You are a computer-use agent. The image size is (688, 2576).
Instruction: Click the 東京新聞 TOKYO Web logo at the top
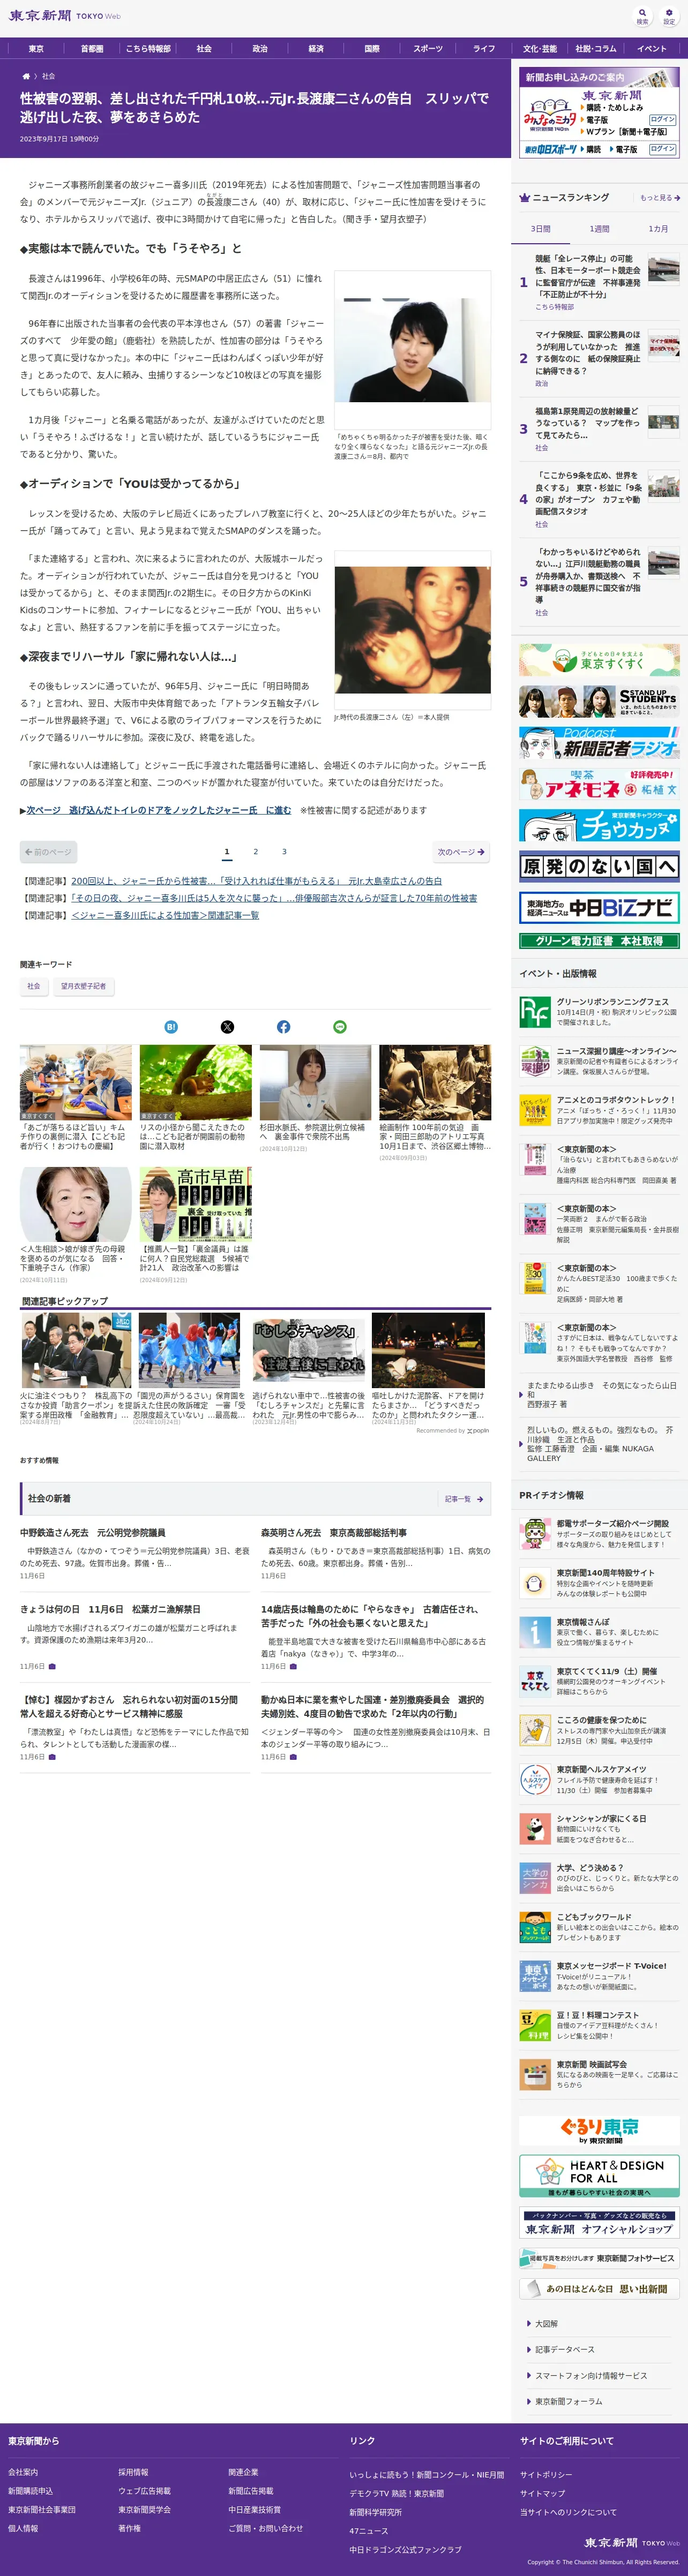click(64, 16)
